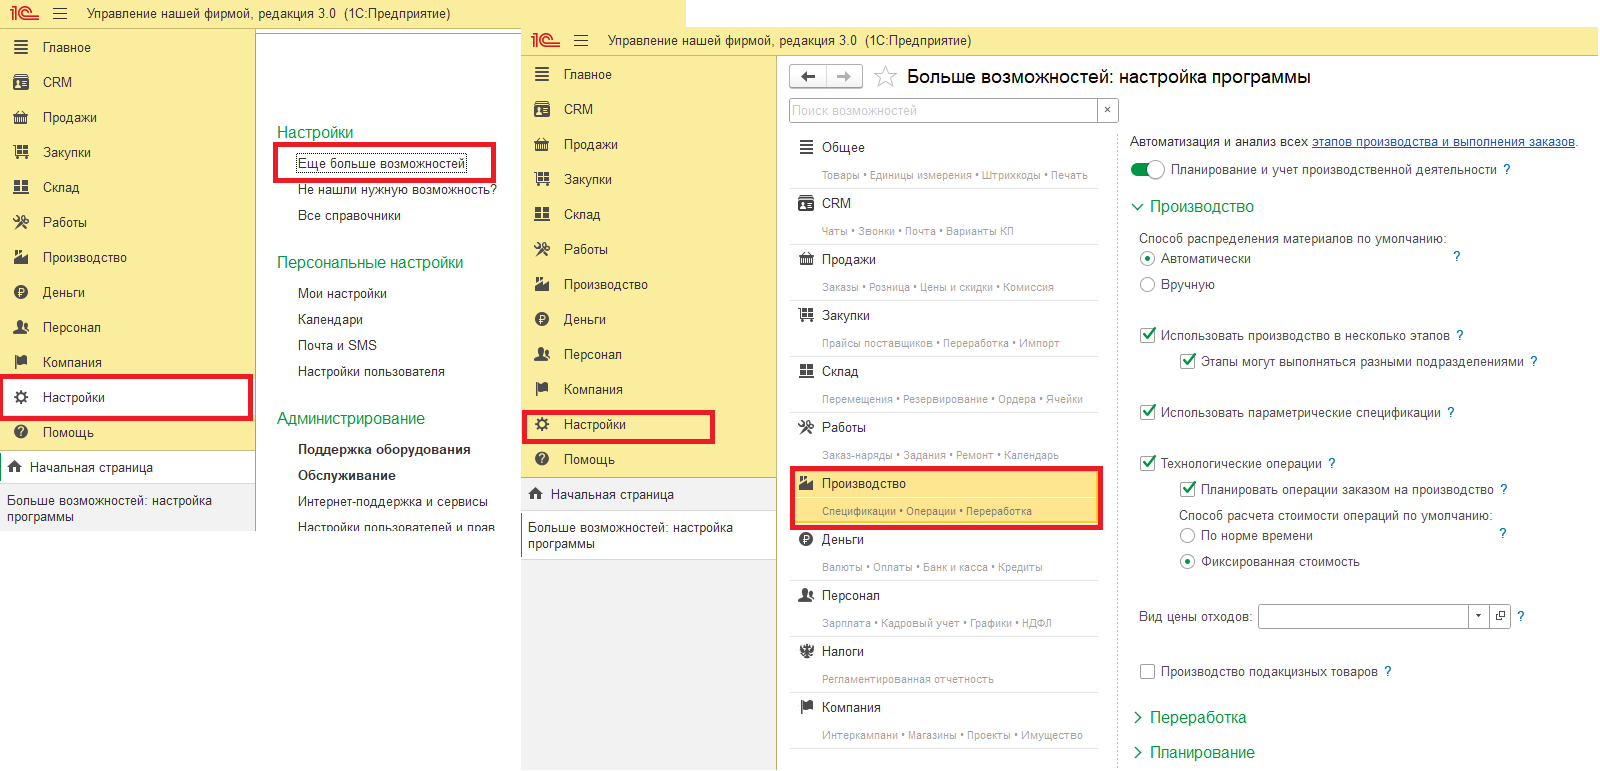1600x771 pixels.
Task: Enable Производство подакцизных товаров checkbox
Action: (x=1148, y=672)
